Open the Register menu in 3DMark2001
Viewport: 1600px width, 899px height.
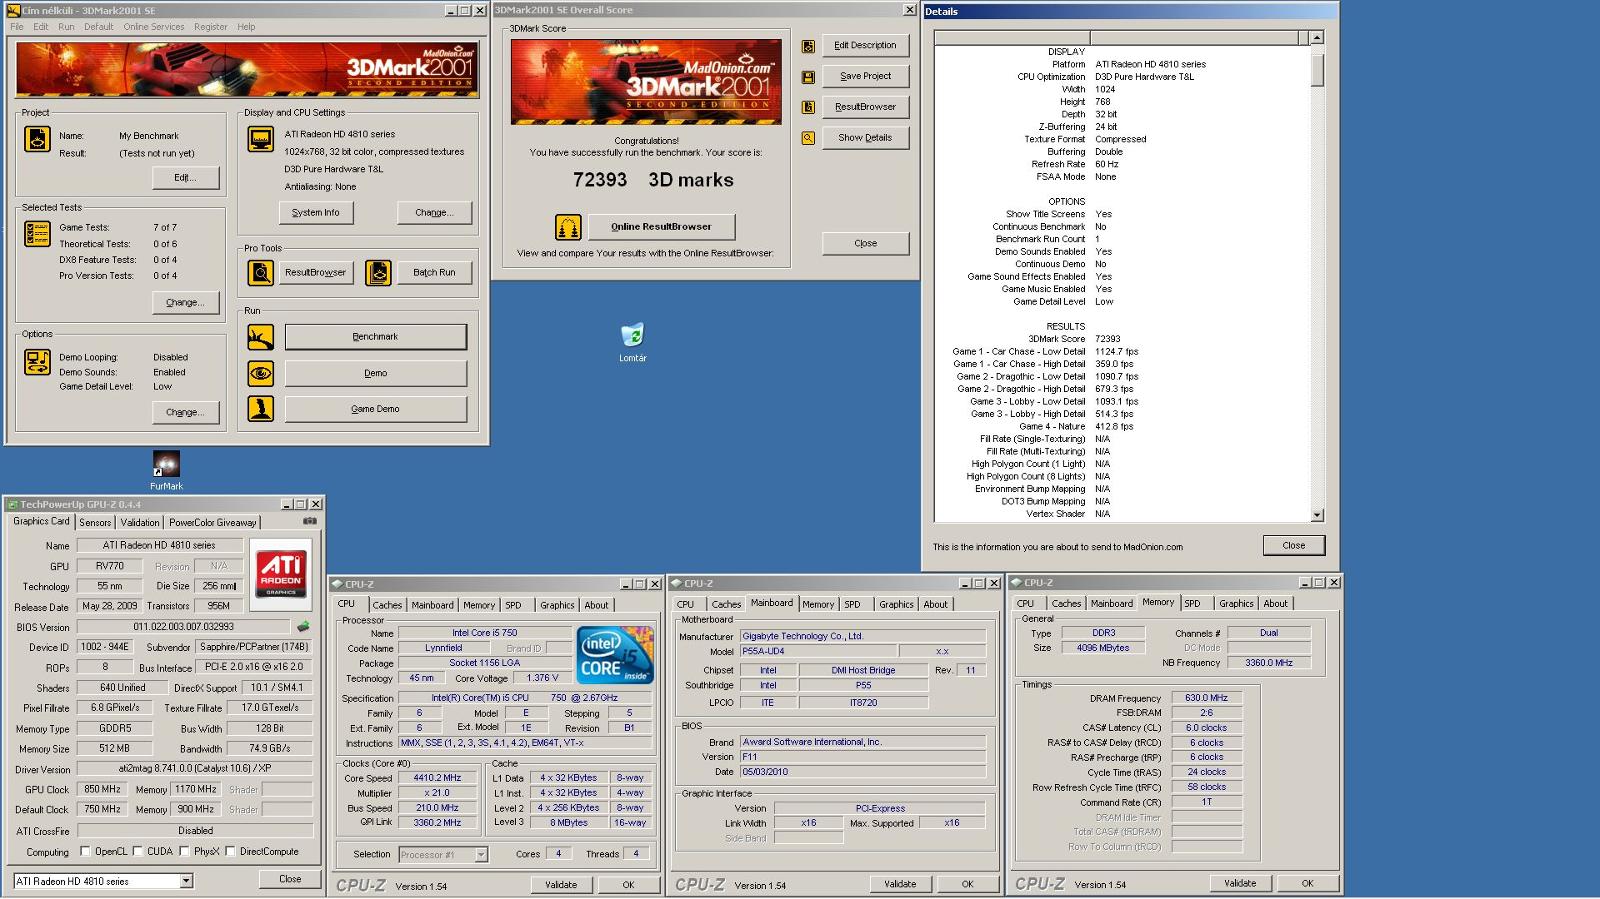[211, 27]
